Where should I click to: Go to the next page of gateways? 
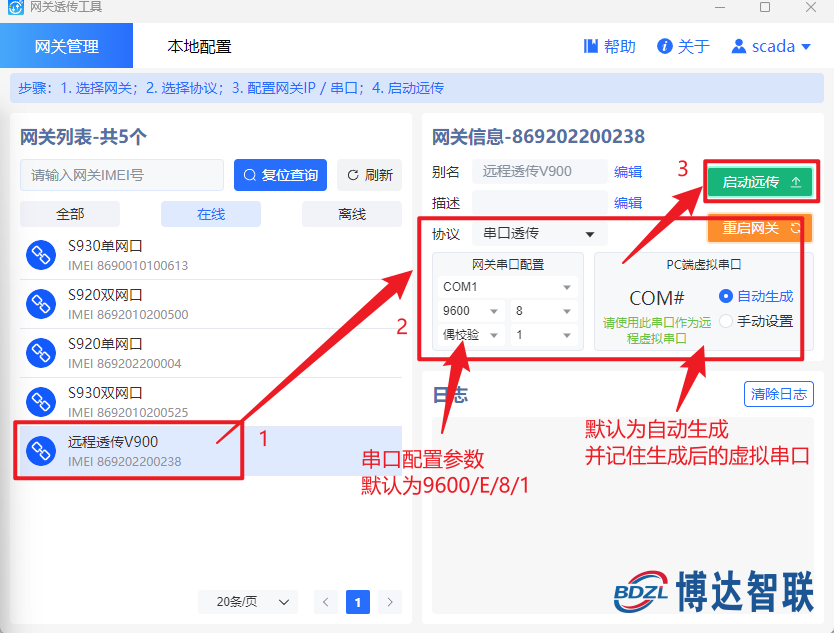390,602
